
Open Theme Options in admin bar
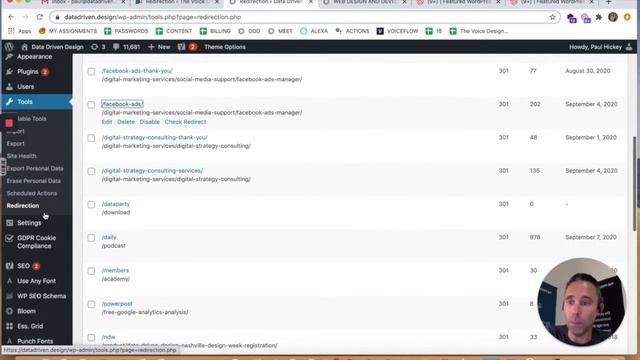pos(225,47)
